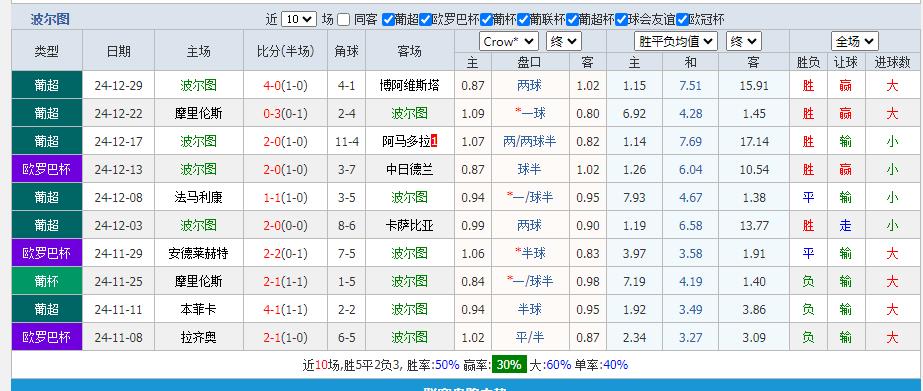Uncheck the 球会友谊 checkbox

tap(621, 19)
